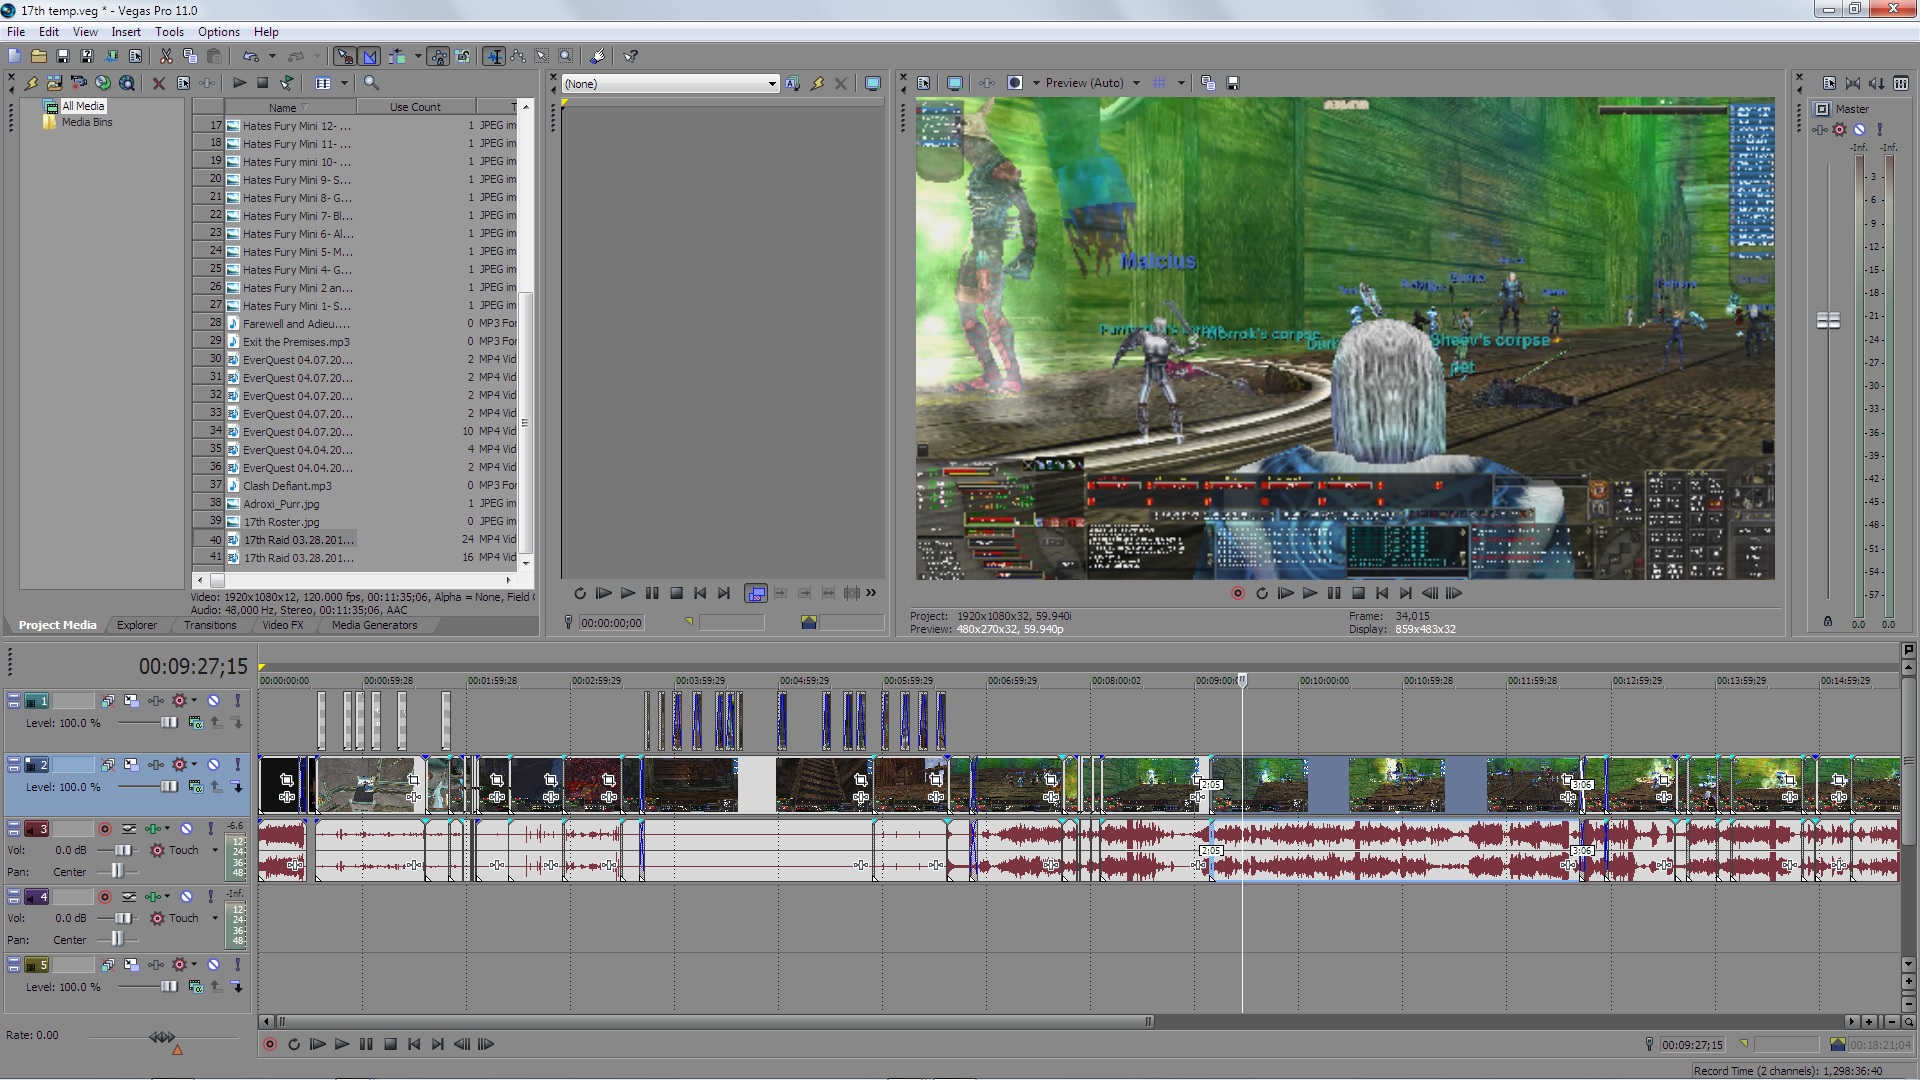Expand the overlays grid dropdown in preview
1920x1080 pixels.
[x=1181, y=83]
